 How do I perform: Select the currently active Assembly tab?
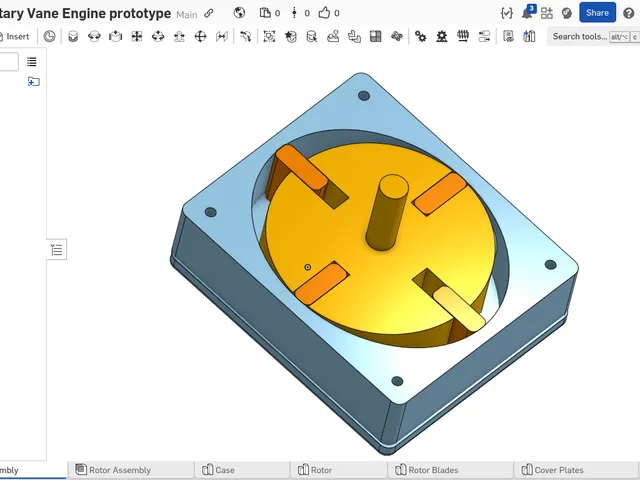coord(33,470)
